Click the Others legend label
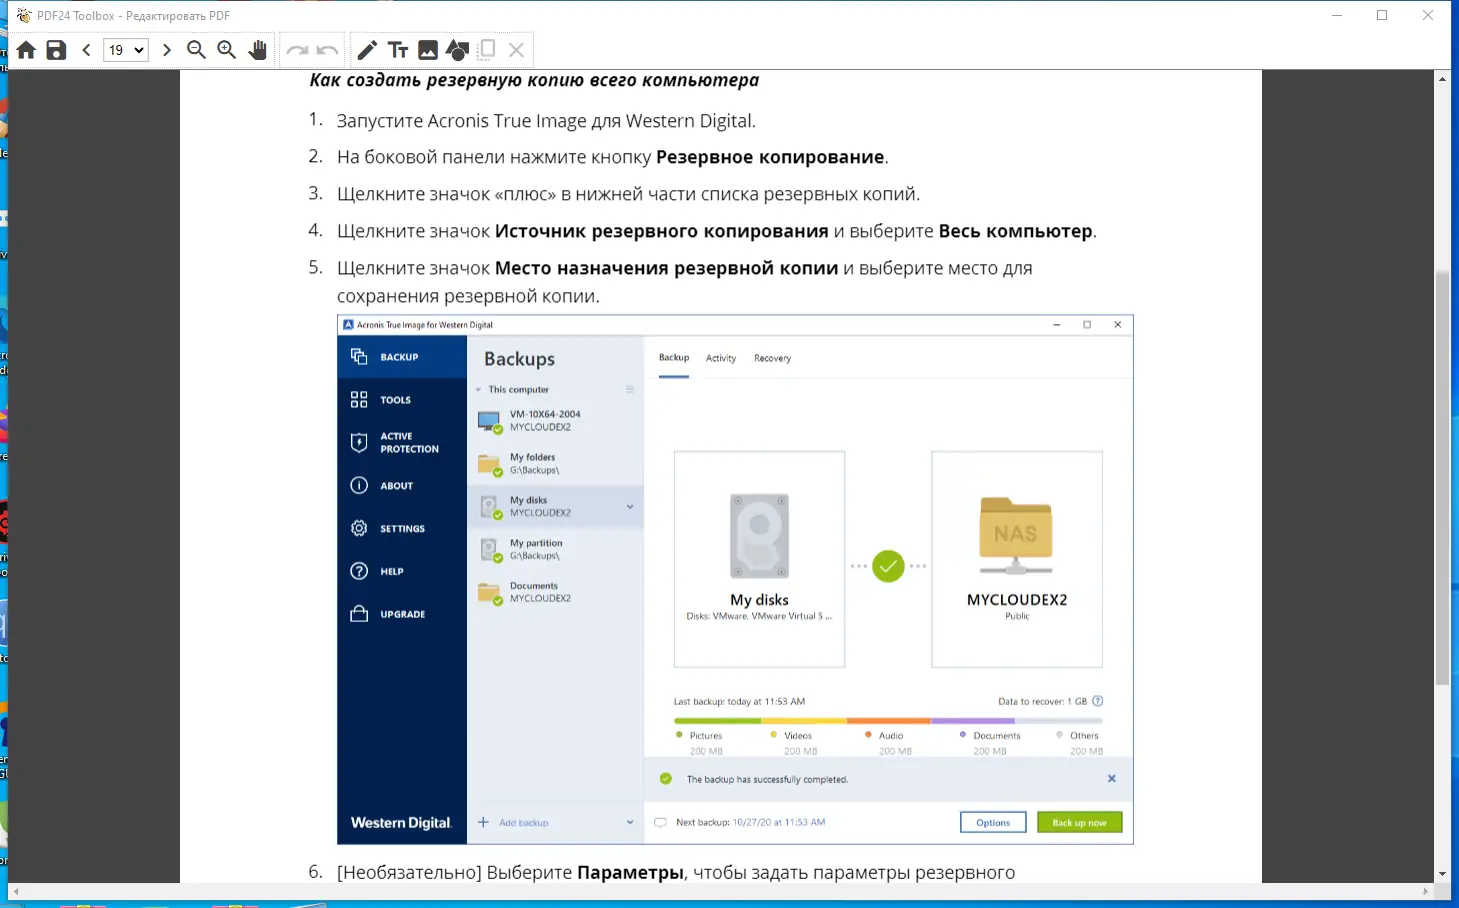1459x908 pixels. [x=1084, y=736]
